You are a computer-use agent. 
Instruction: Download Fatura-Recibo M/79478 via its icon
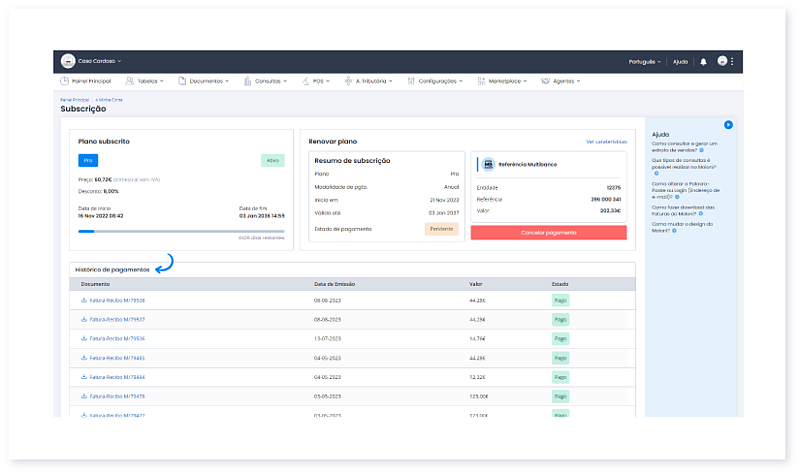pos(84,396)
